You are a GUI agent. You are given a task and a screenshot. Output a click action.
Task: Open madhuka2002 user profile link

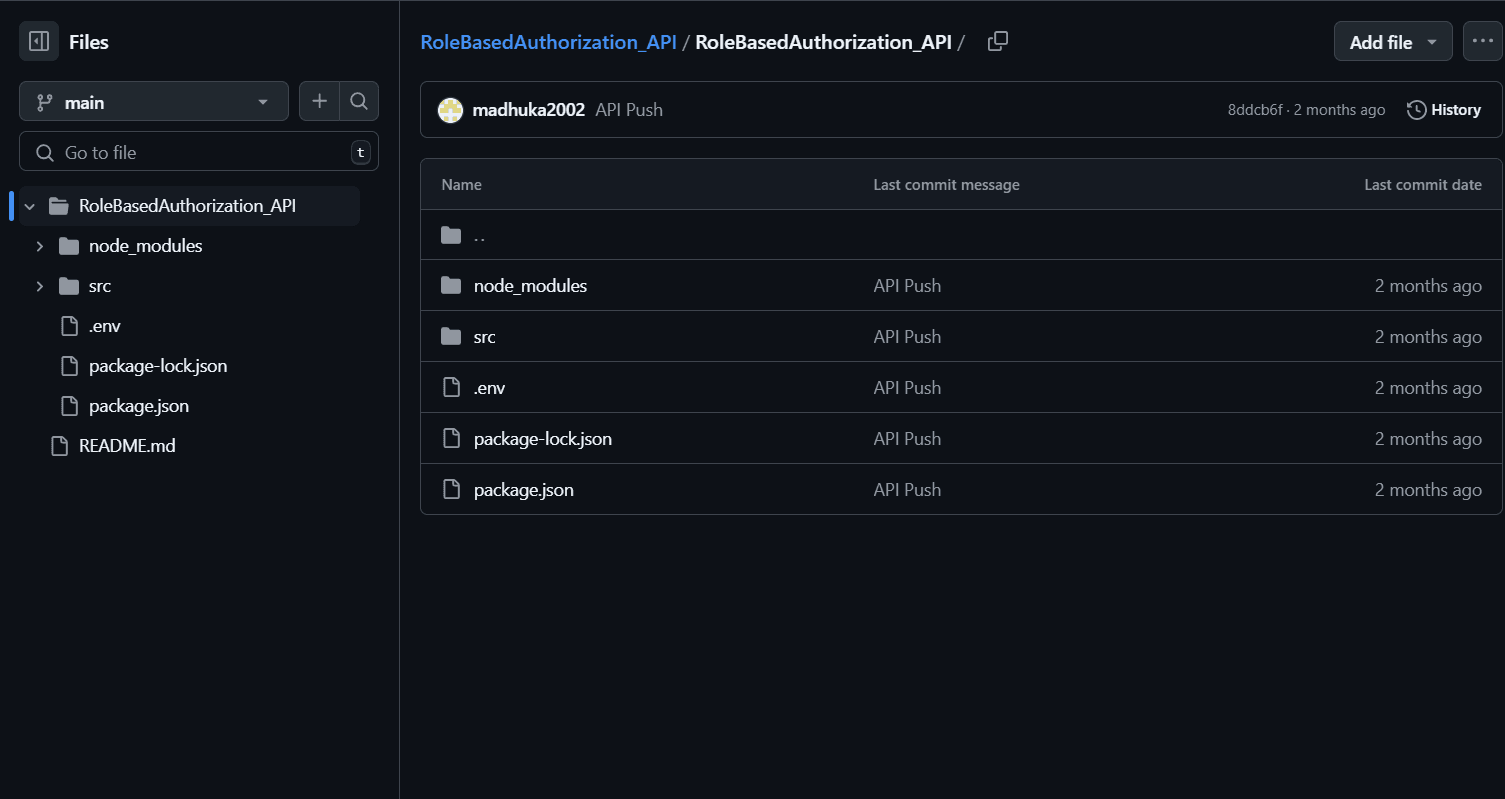pos(528,110)
